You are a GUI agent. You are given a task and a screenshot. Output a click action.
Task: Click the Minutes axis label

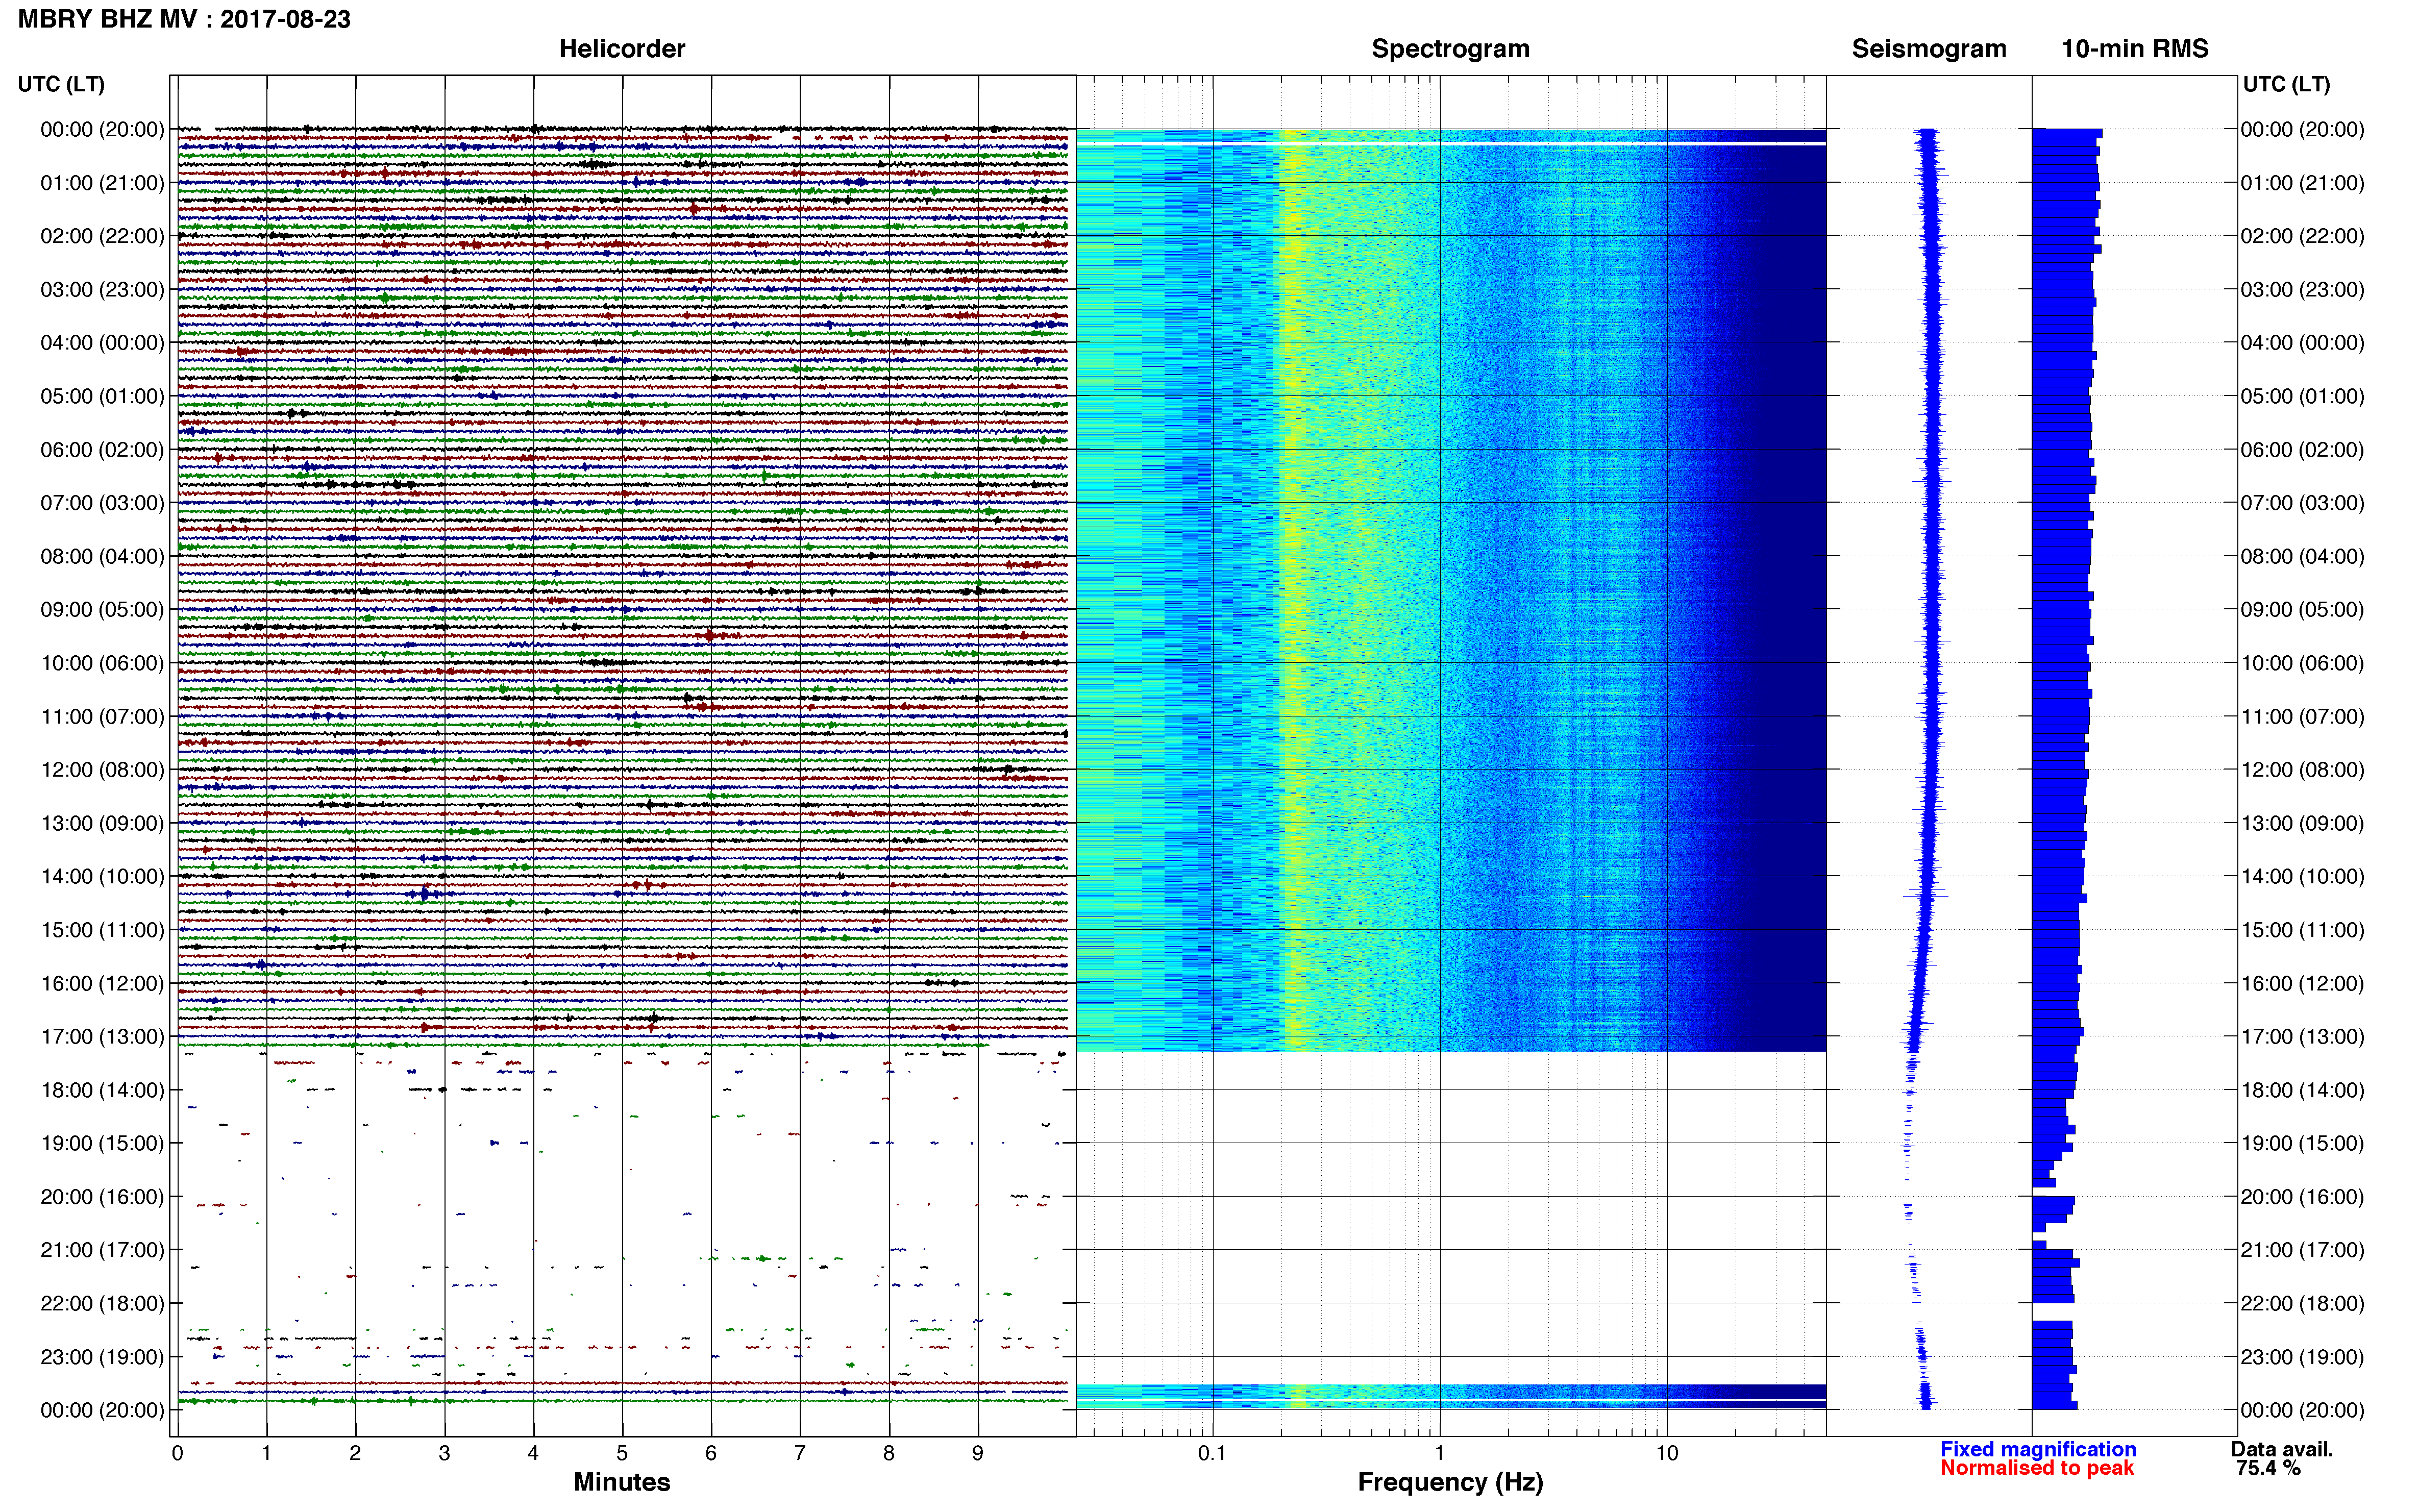coord(622,1482)
